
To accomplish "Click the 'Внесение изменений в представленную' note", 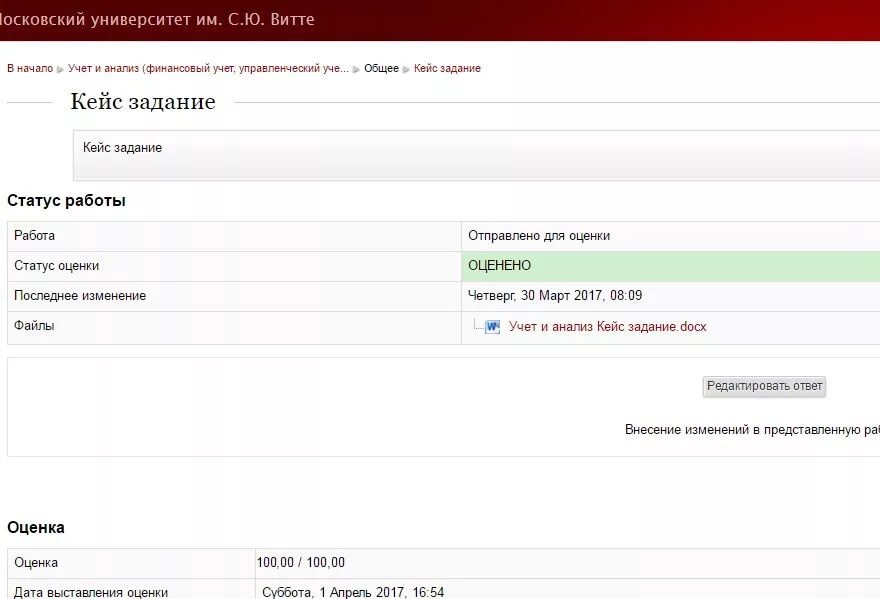I will (752, 430).
